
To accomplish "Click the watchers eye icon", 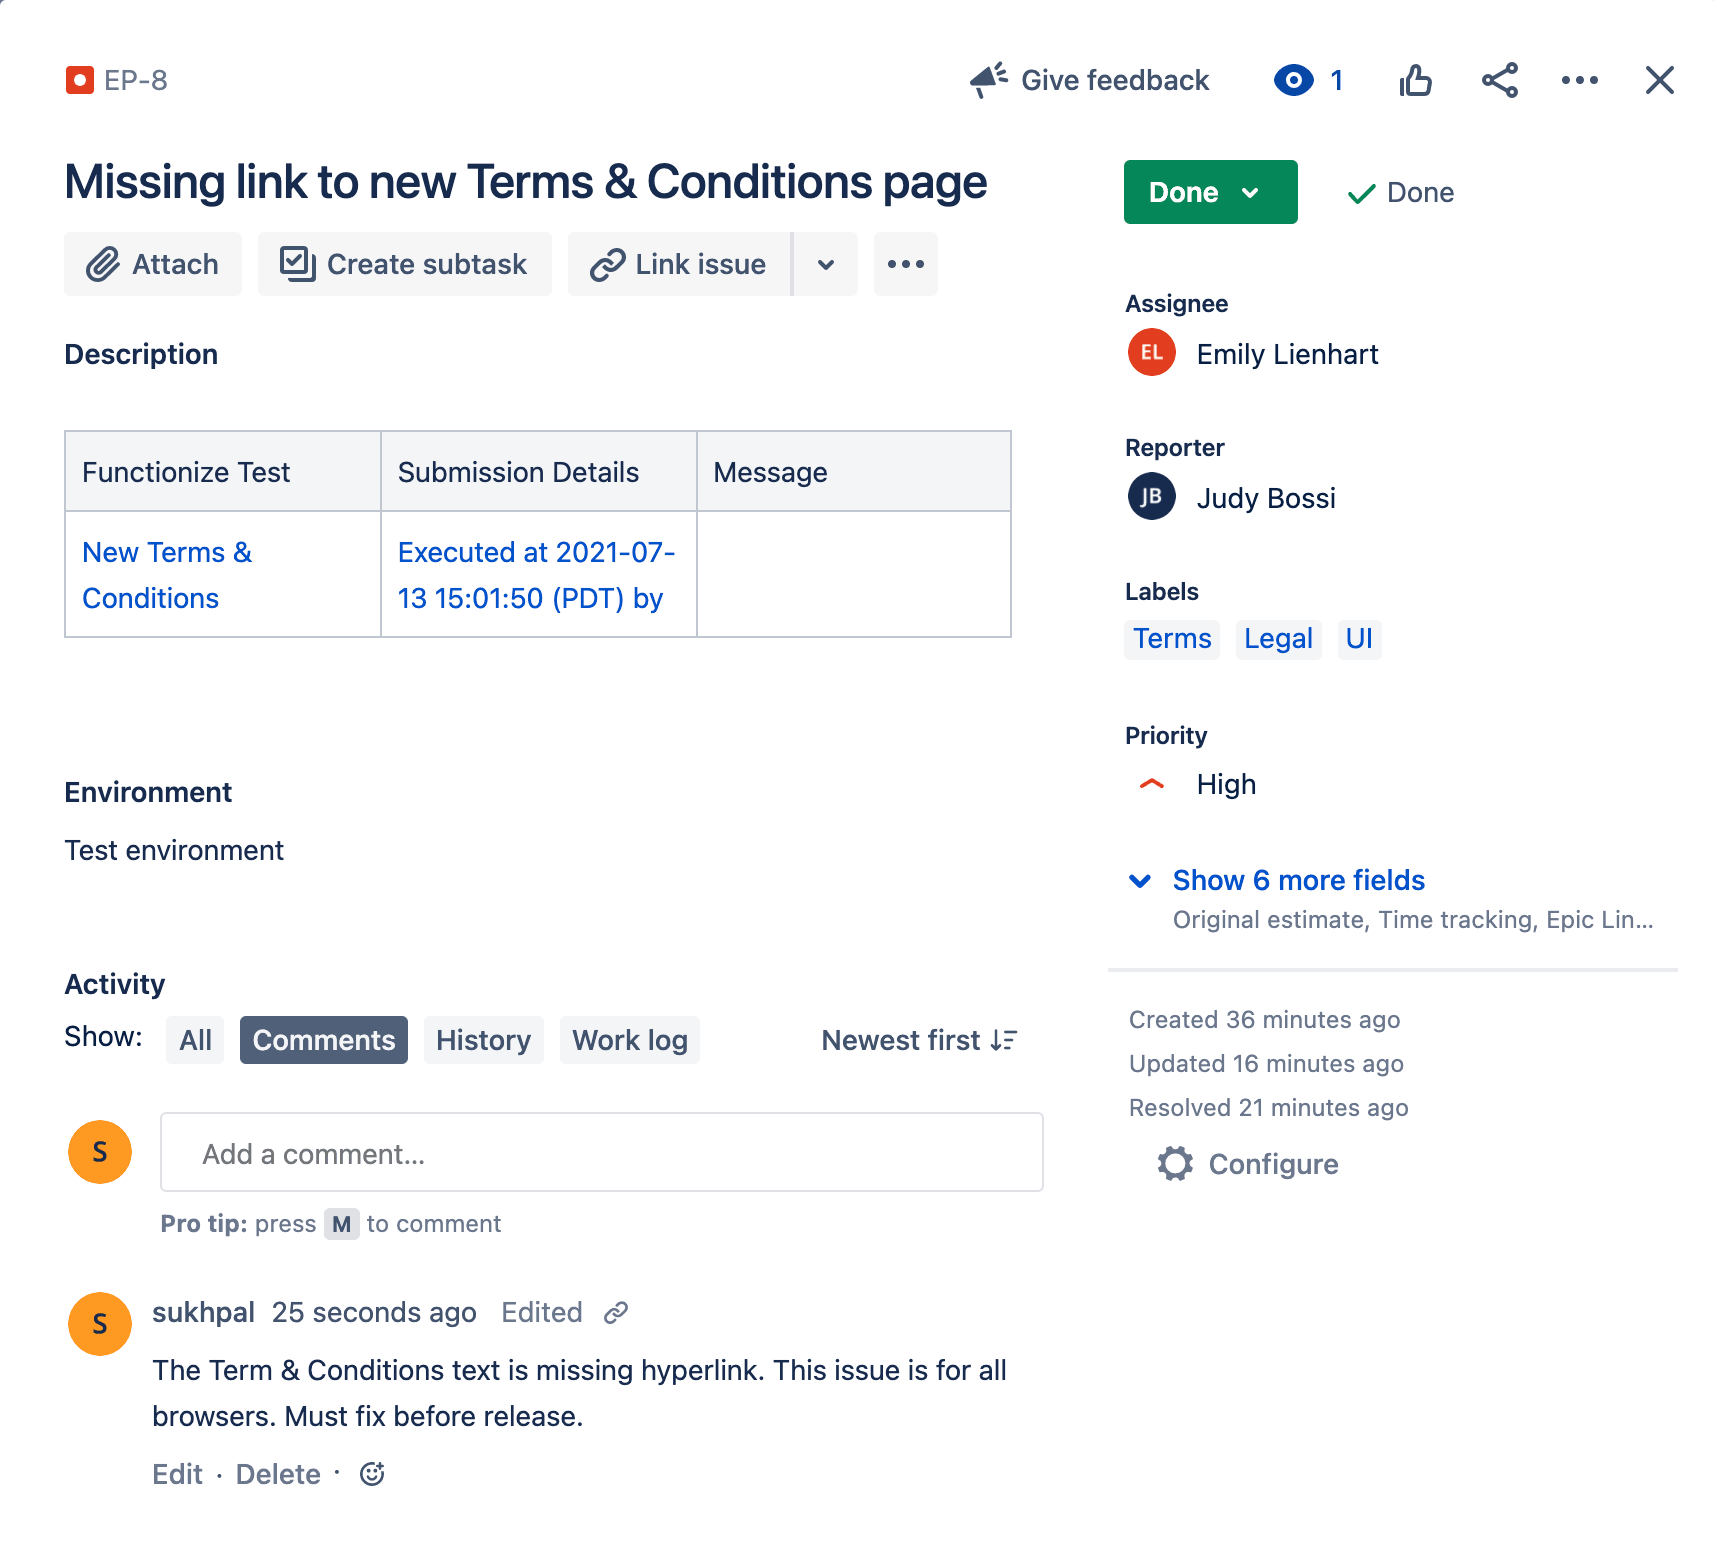I will coord(1292,80).
